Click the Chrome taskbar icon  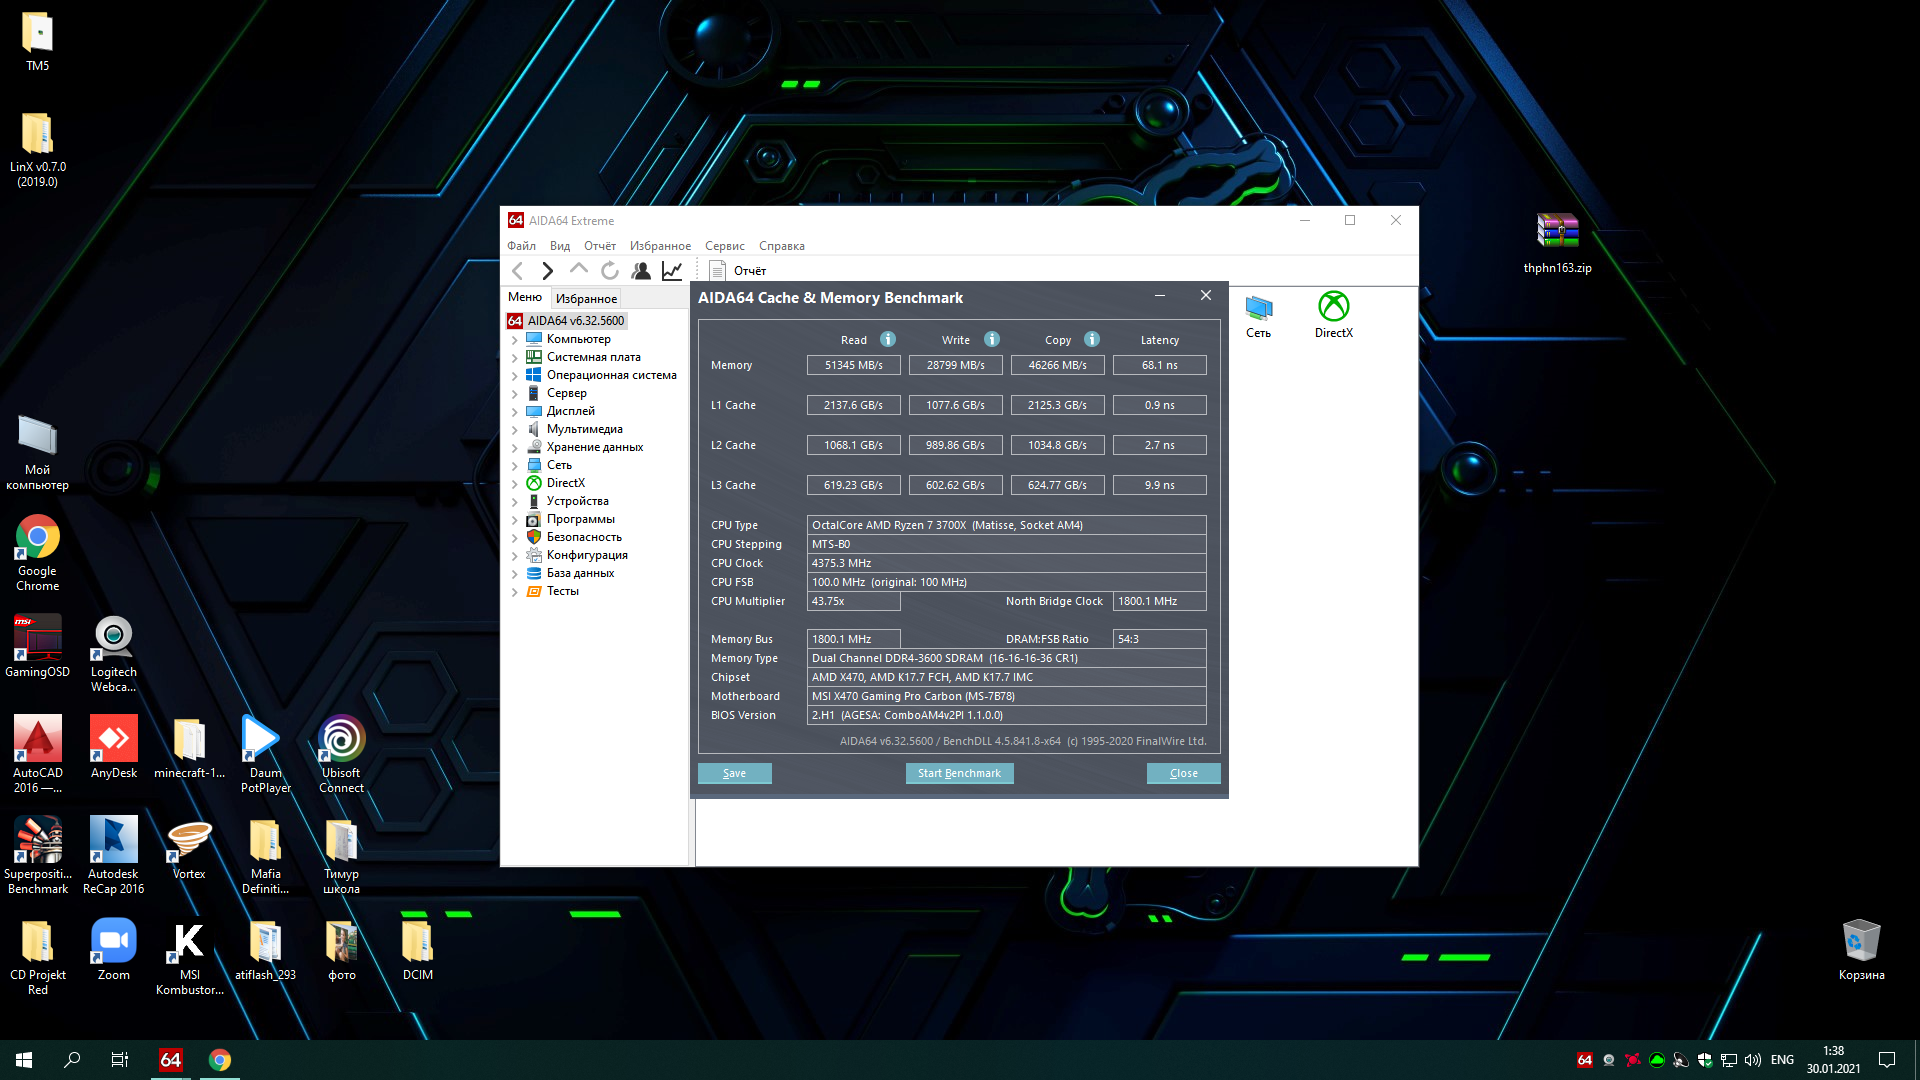click(220, 1060)
